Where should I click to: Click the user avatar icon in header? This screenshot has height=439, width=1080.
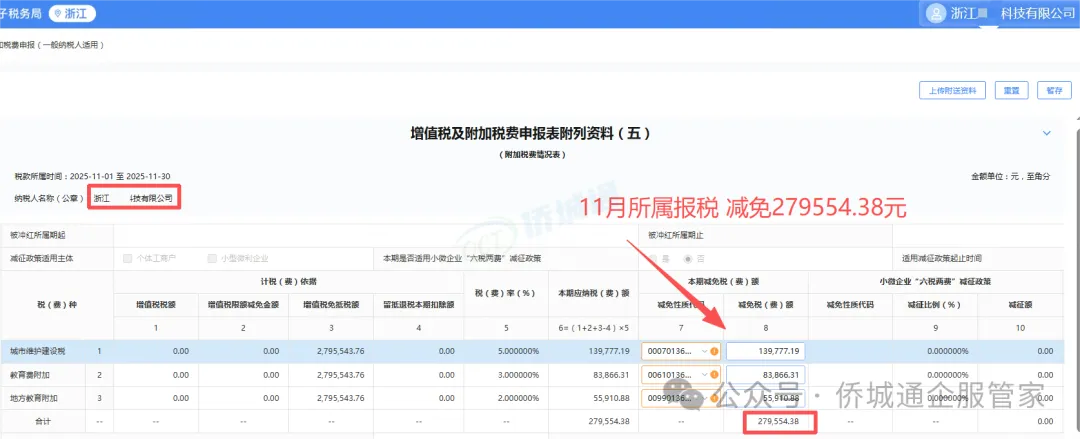tap(936, 13)
